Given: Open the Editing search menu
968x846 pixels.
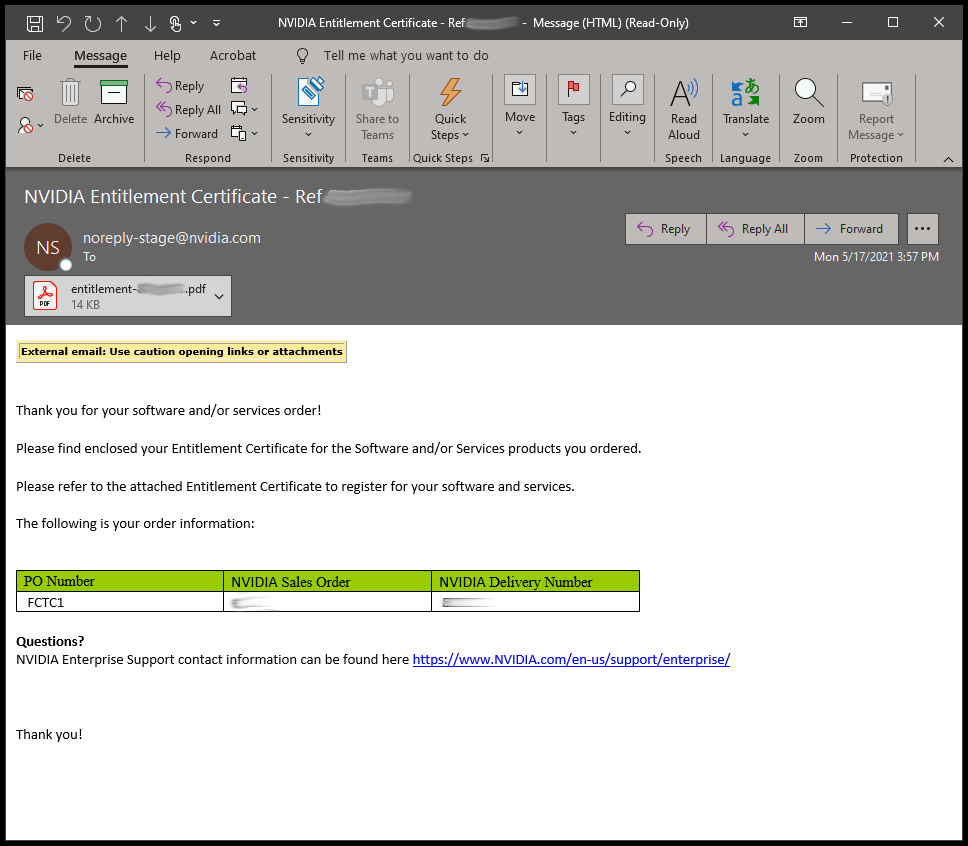Looking at the screenshot, I should click(x=627, y=106).
